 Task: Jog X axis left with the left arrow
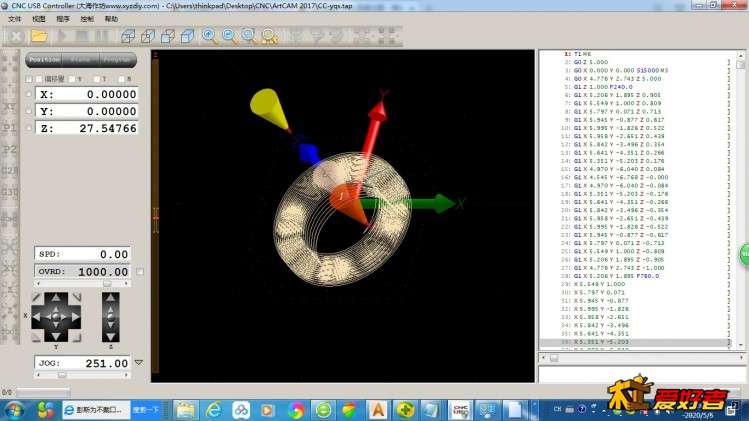[37, 317]
